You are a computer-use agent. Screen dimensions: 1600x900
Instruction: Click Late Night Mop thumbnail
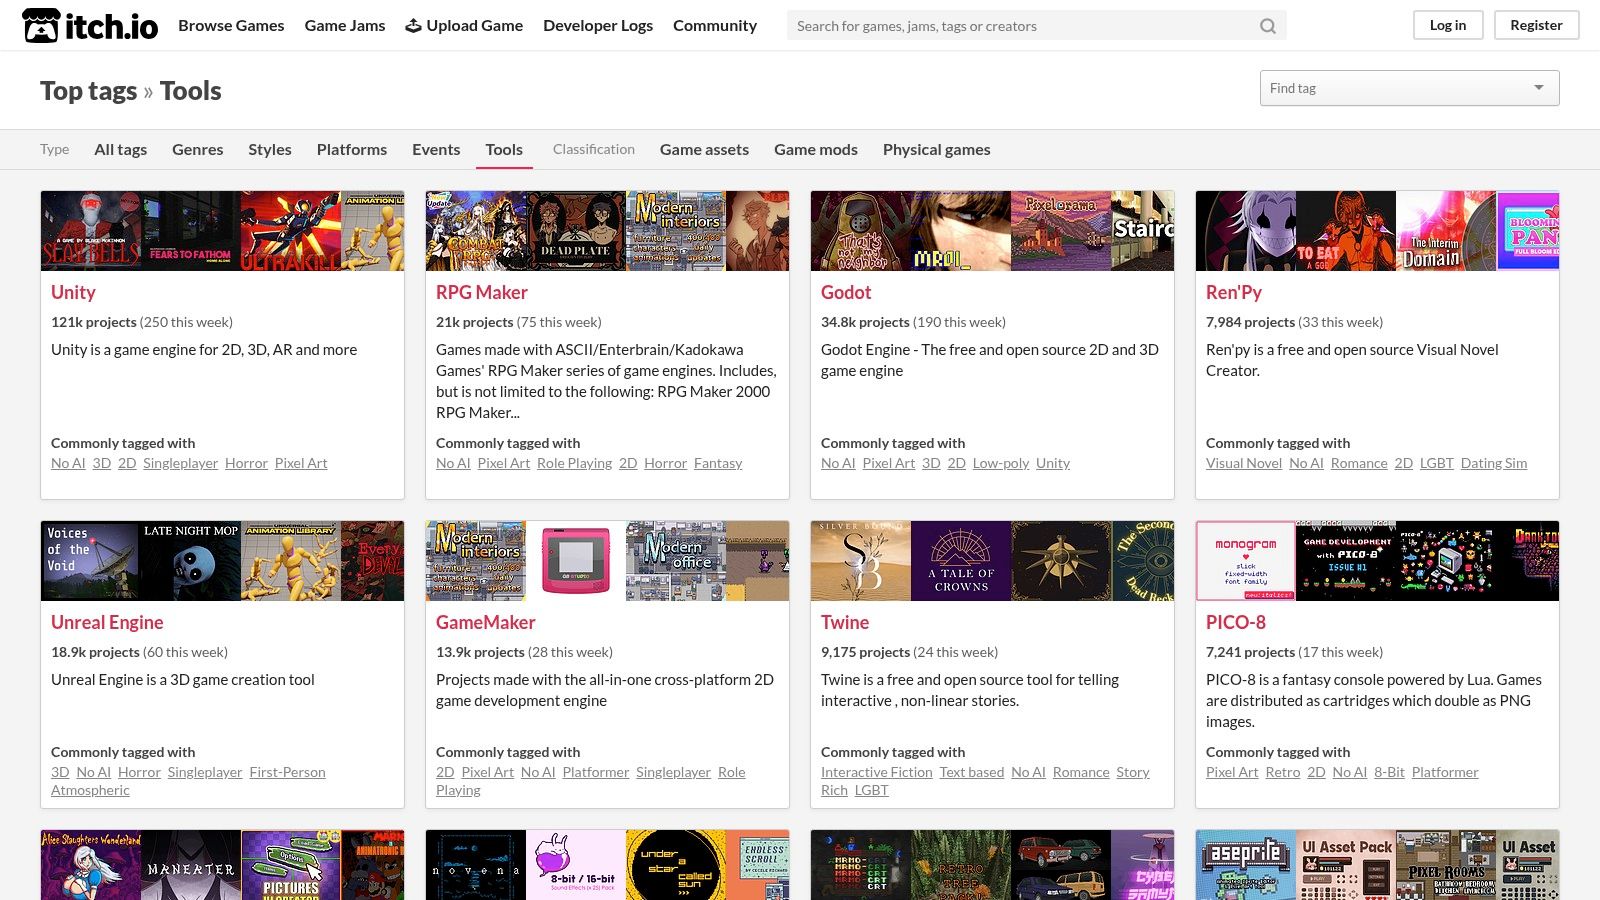[x=191, y=561]
